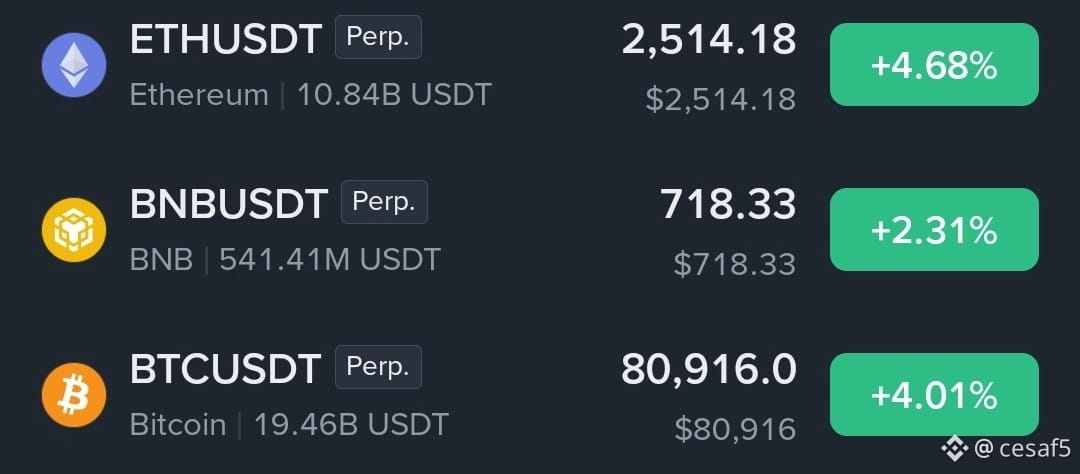Tap the BNBUSDT Perp. tag
Viewport: 1080px width, 474px height.
[x=384, y=202]
